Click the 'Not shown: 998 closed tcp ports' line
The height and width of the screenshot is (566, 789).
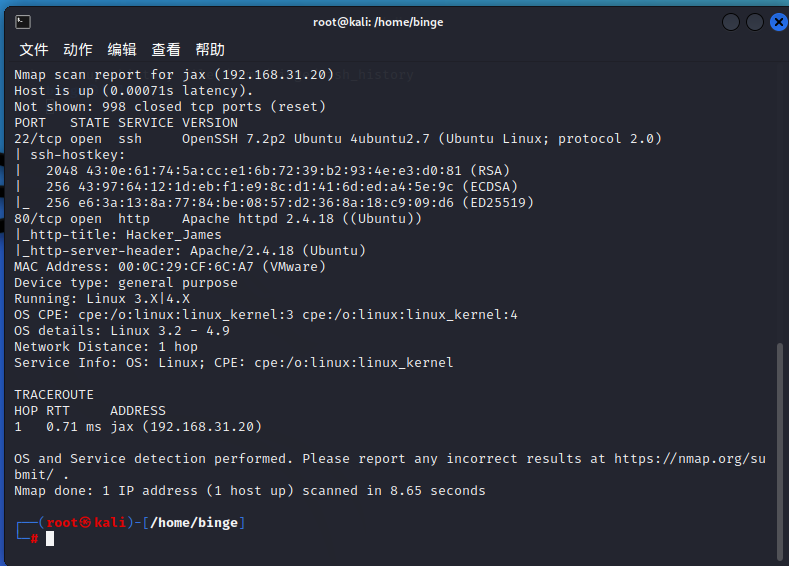pos(170,107)
